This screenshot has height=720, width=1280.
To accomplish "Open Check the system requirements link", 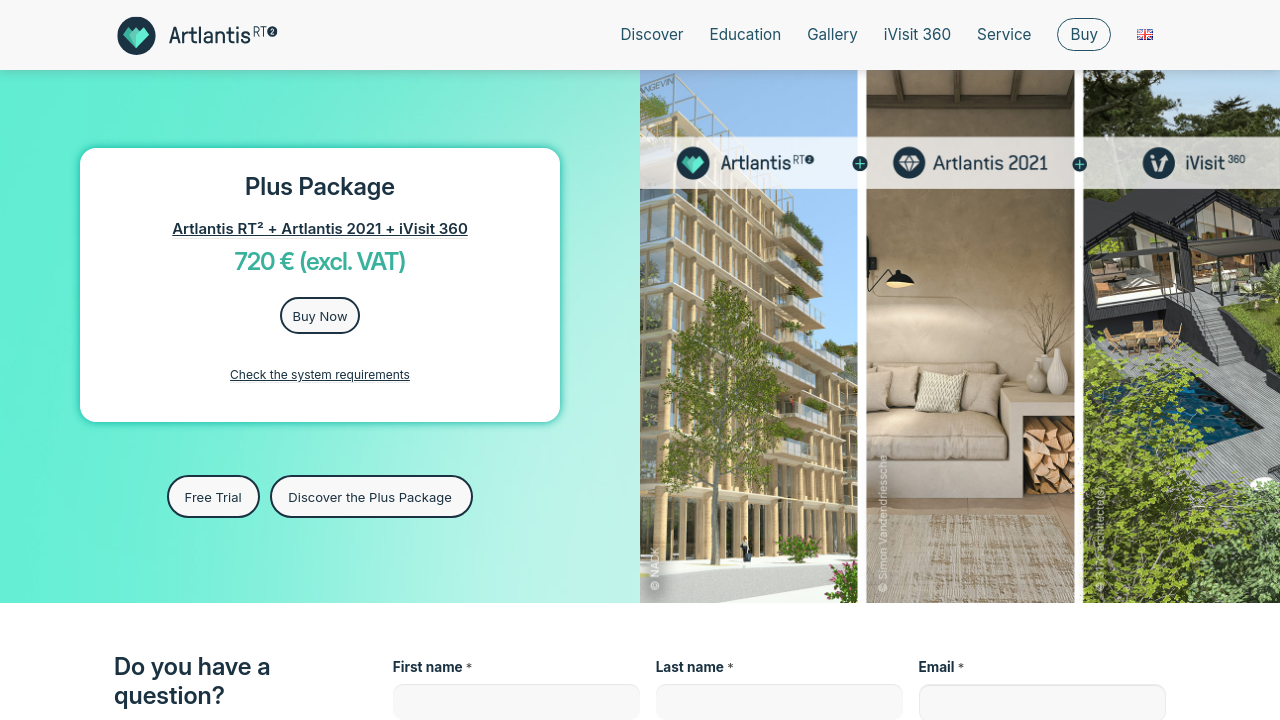I will (320, 375).
